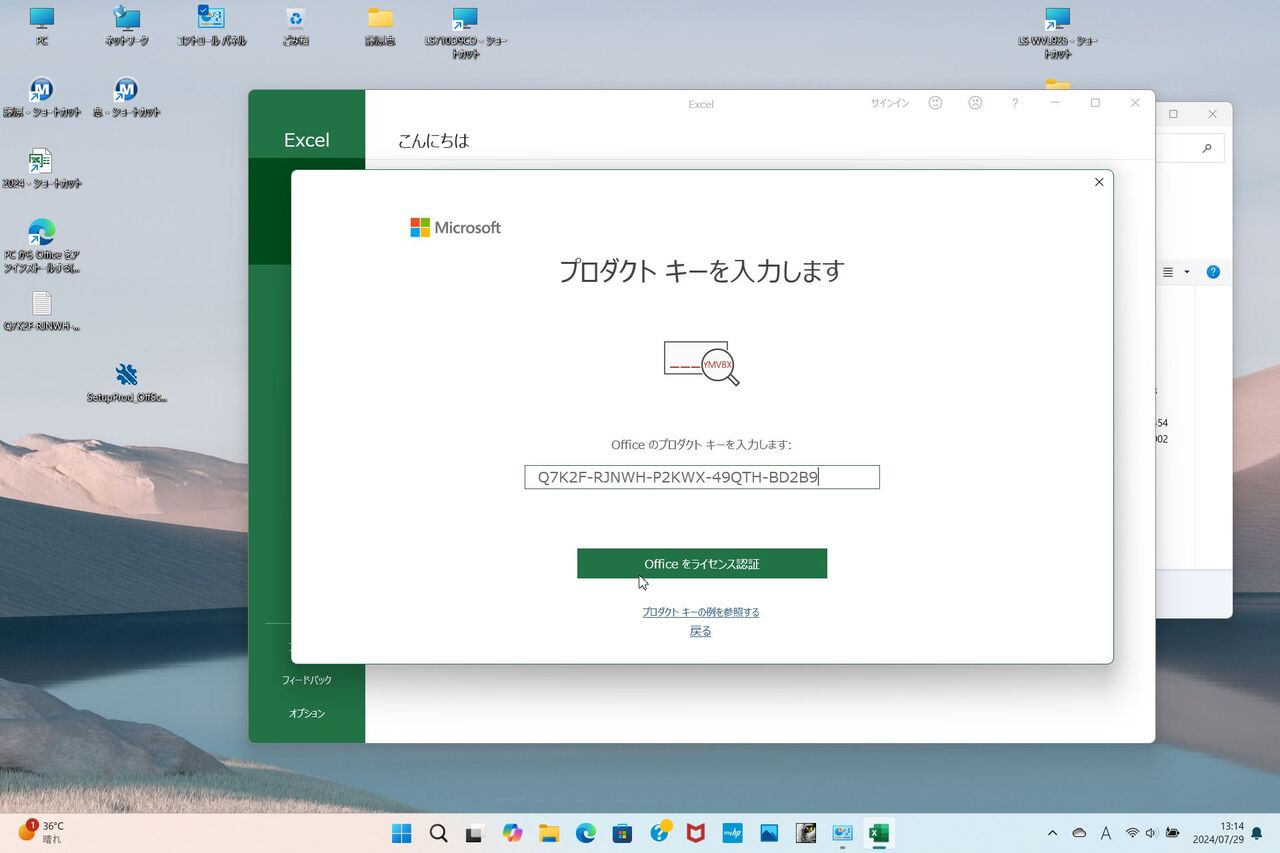Open フィードバック in the Excel sidebar

tap(307, 680)
